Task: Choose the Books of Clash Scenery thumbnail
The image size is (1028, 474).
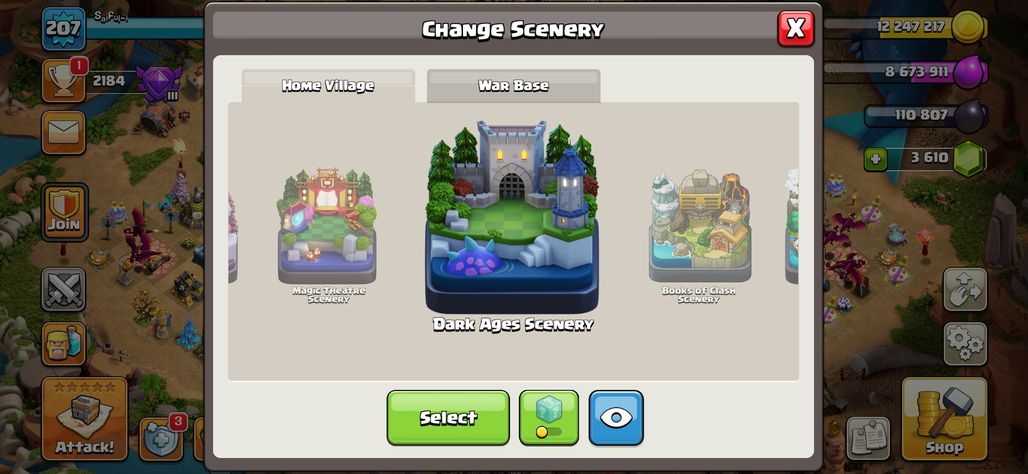Action: point(699,235)
